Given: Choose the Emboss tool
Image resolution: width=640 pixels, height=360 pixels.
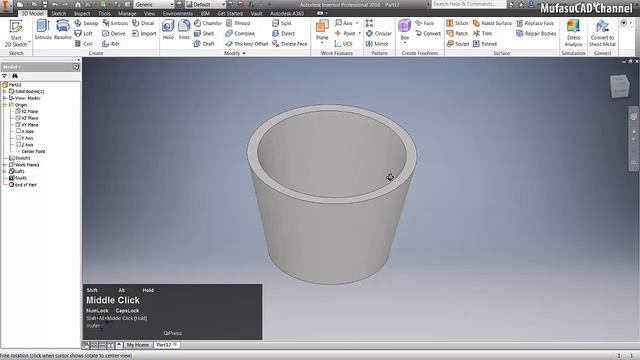Looking at the screenshot, I should [115, 23].
